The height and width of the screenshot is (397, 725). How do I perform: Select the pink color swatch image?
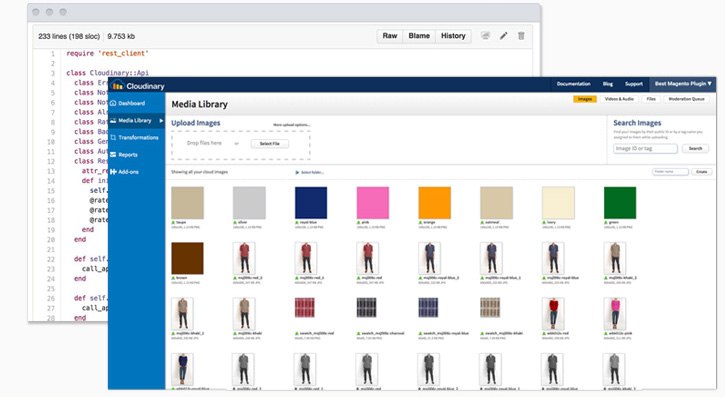(x=373, y=203)
